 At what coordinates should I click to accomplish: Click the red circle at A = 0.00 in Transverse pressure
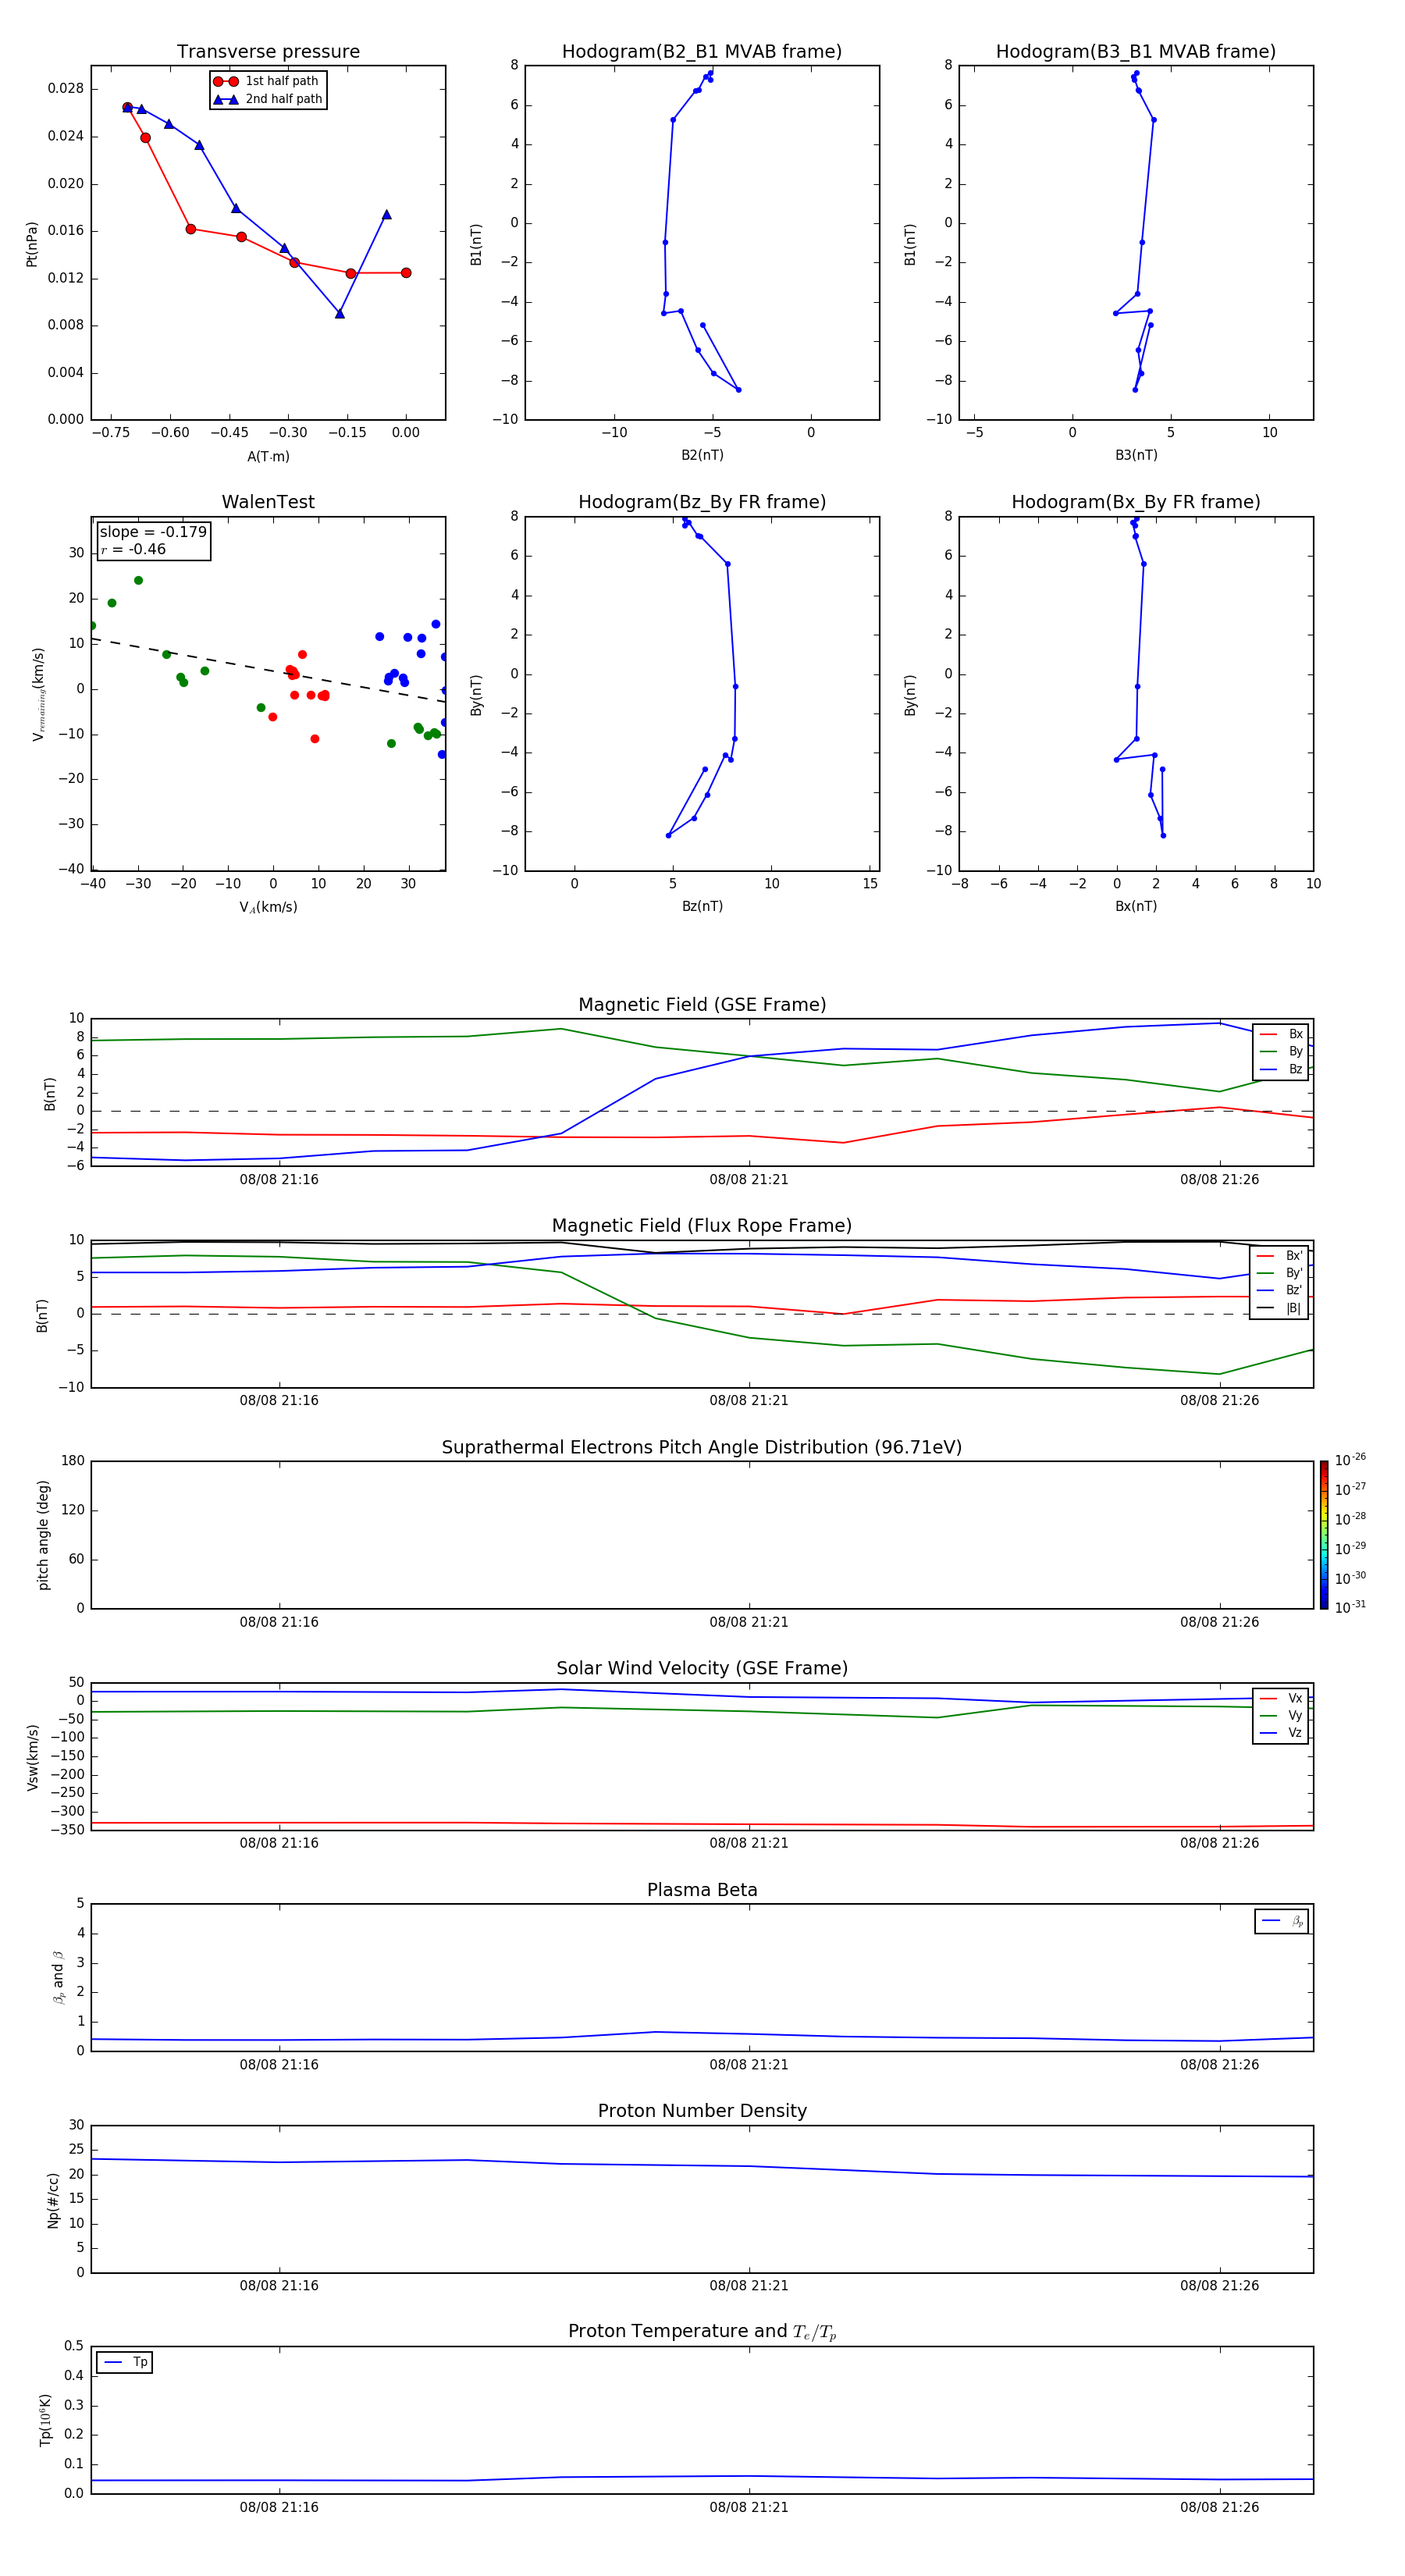(x=406, y=273)
